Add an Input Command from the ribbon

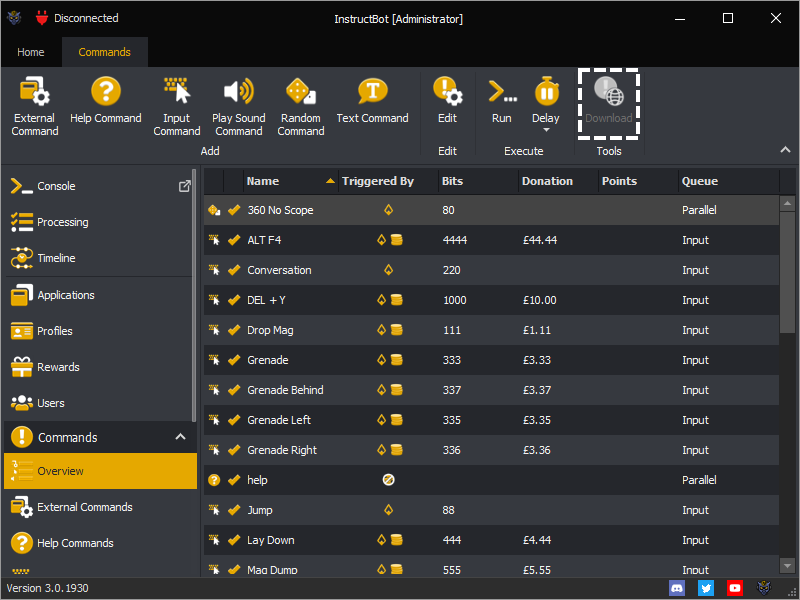coord(177,106)
